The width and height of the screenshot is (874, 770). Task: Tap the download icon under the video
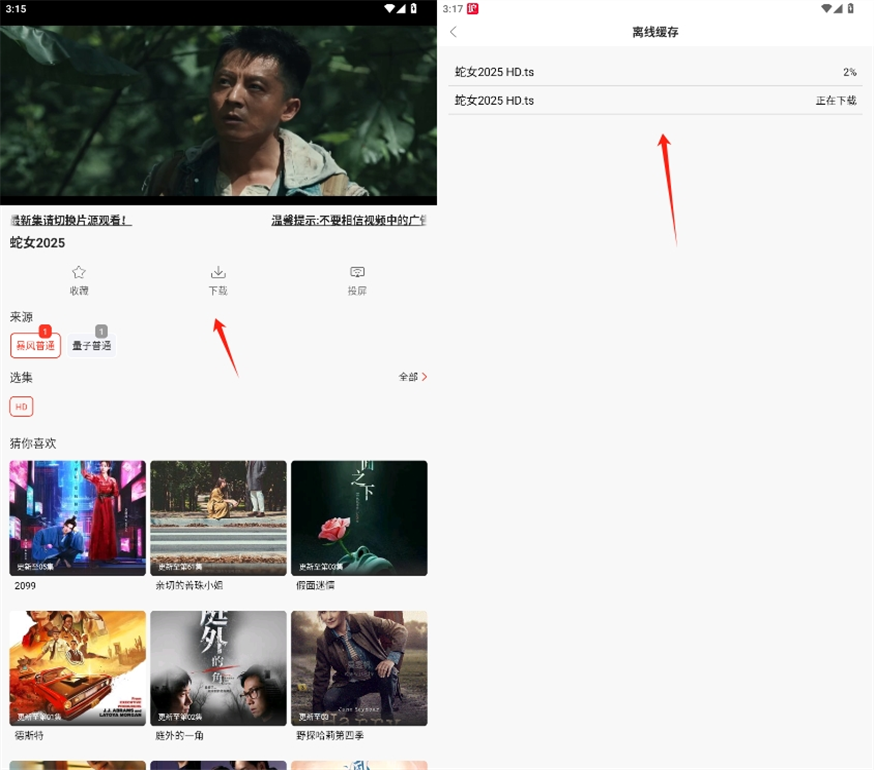218,272
